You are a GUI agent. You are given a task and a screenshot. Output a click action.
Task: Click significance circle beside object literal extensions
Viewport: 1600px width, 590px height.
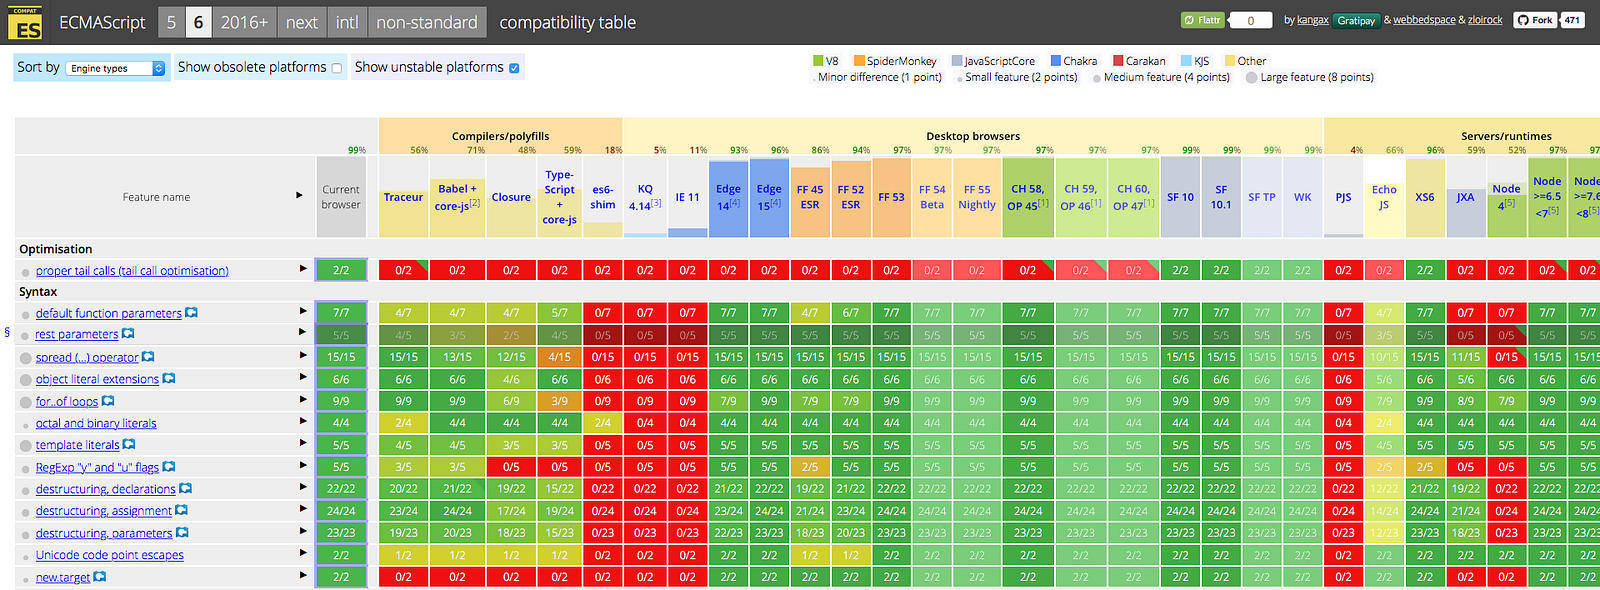click(26, 380)
